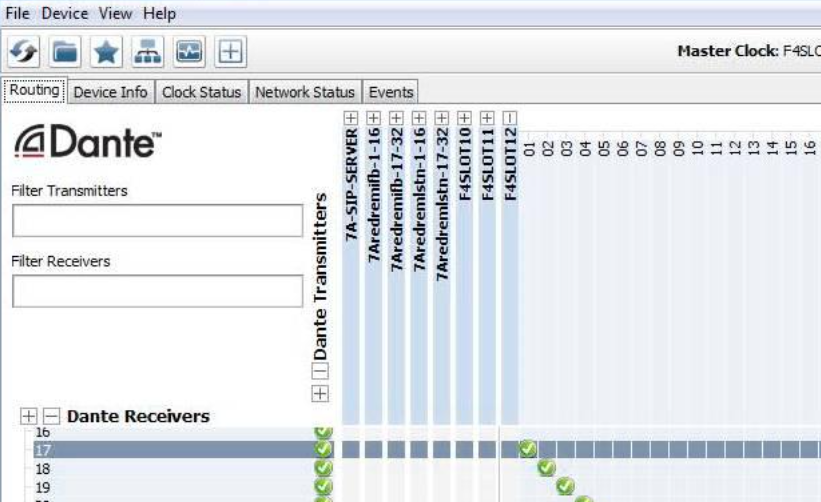Toggle subscription checkmark for channel 17 to transmitter 01
821x502 pixels.
tap(528, 449)
